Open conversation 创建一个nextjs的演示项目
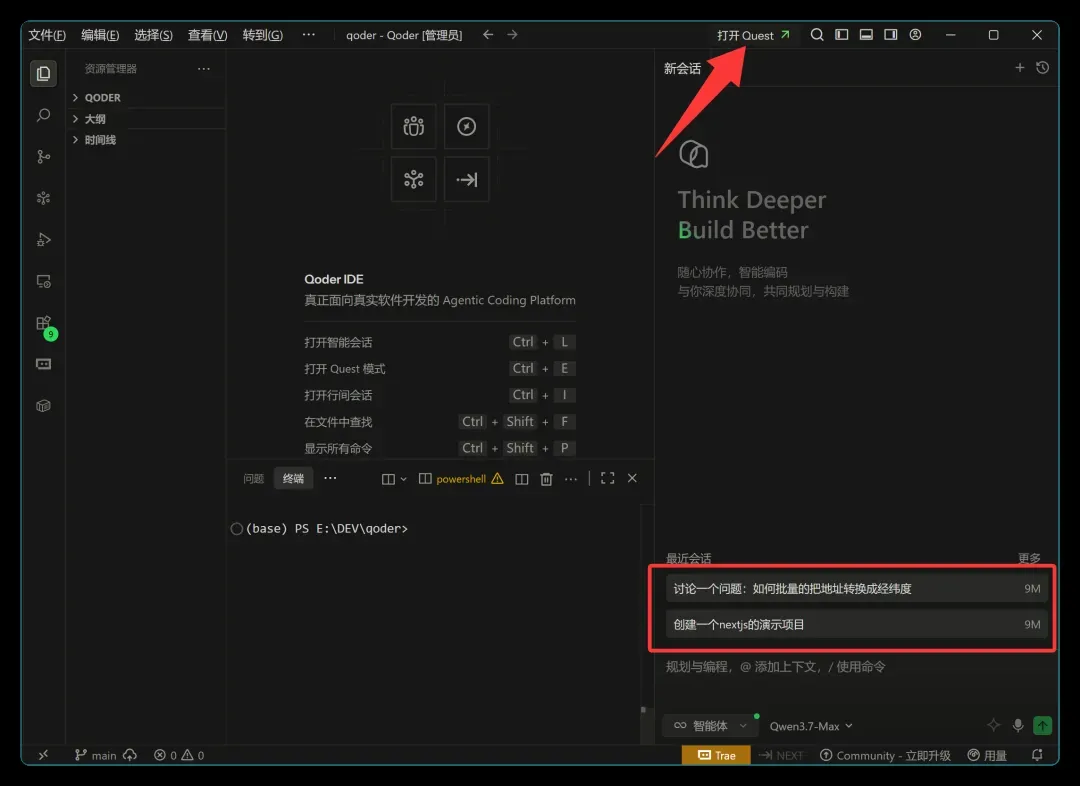The height and width of the screenshot is (786, 1080). pyautogui.click(x=856, y=624)
